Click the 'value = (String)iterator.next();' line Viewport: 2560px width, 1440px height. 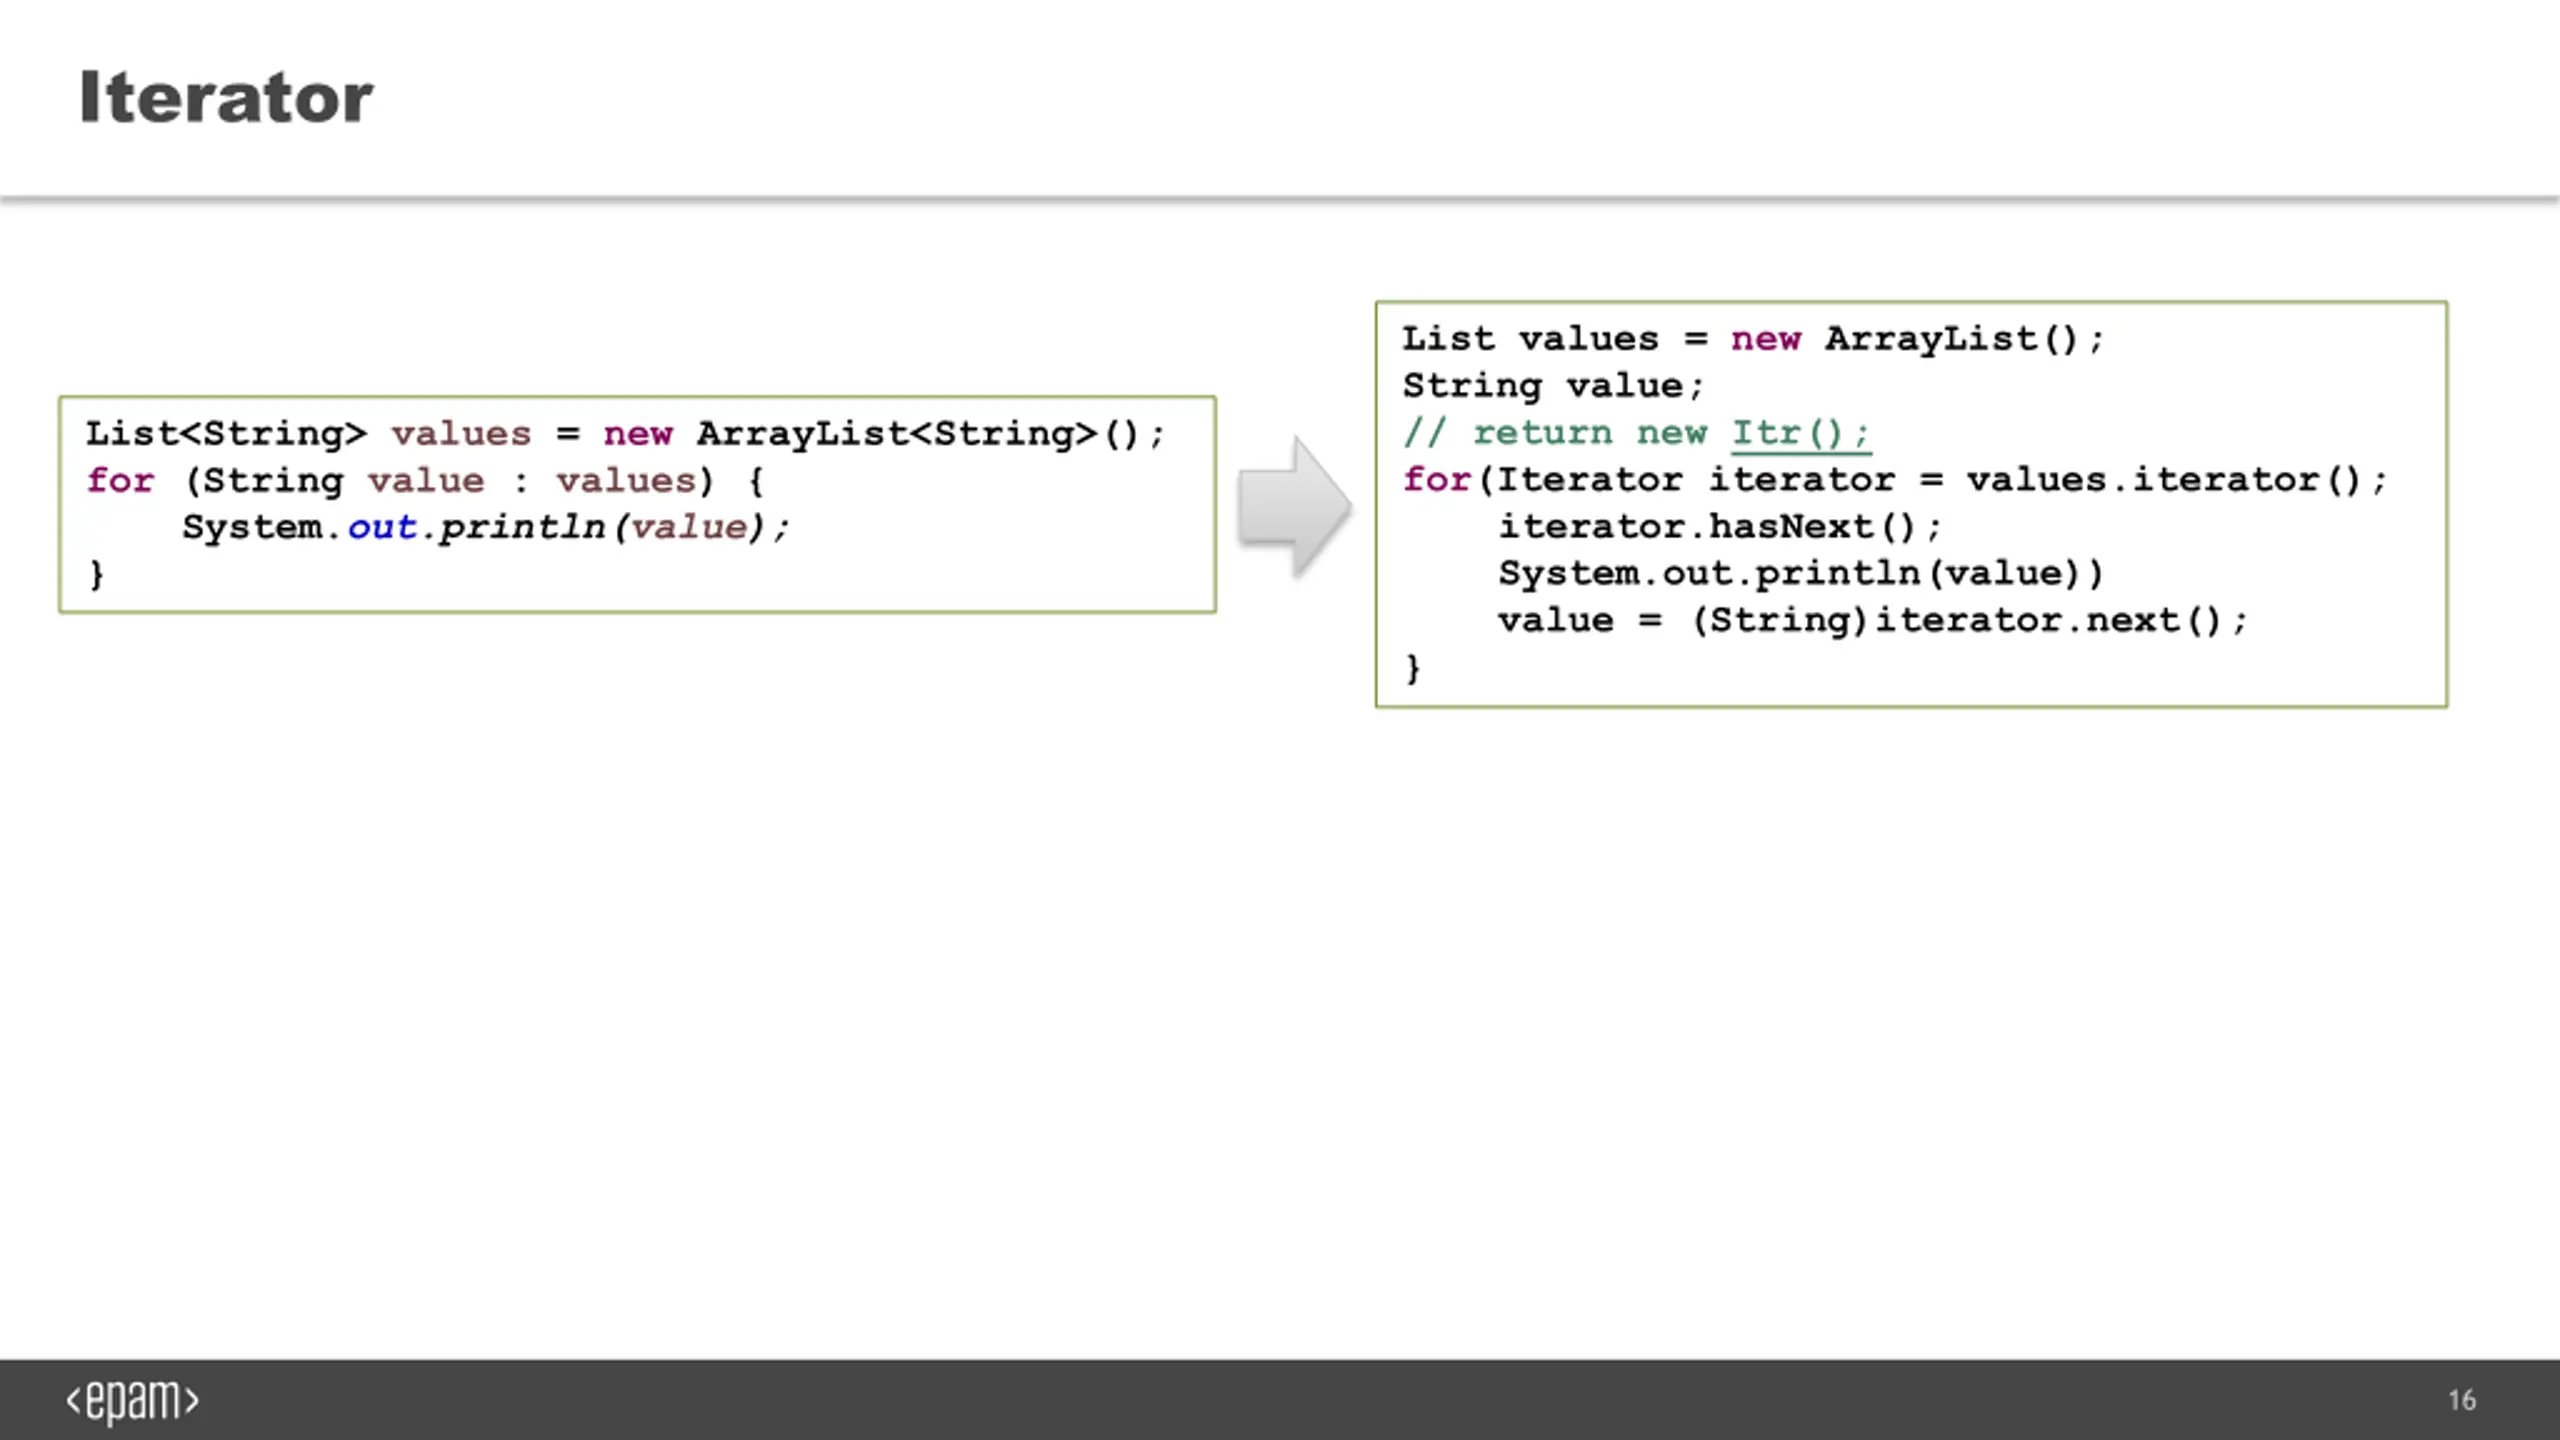pyautogui.click(x=1872, y=620)
